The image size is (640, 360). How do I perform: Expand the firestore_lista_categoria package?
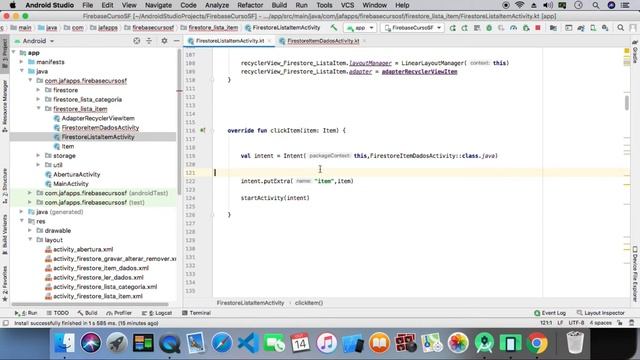coord(38,99)
